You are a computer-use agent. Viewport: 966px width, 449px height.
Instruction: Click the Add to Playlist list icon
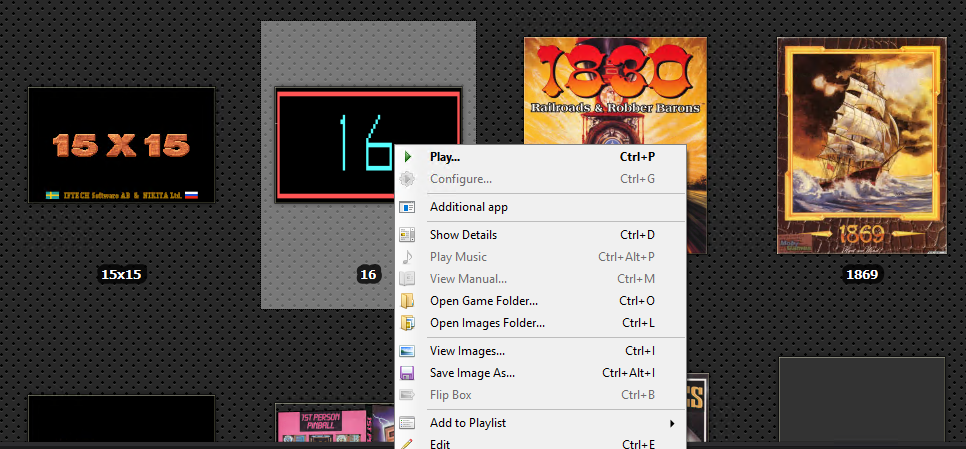407,423
